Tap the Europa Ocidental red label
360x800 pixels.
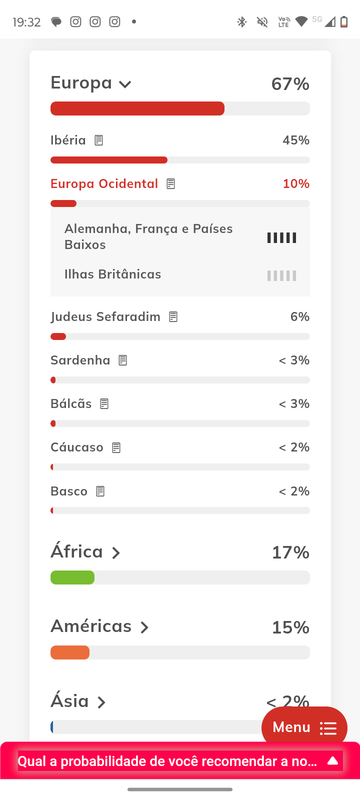(105, 184)
